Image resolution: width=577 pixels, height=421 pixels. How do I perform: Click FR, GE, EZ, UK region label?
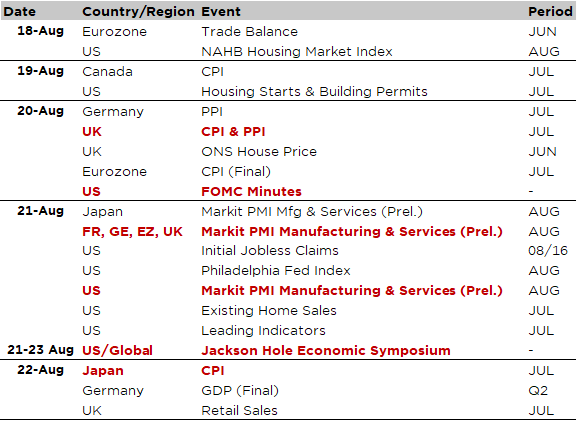[132, 231]
